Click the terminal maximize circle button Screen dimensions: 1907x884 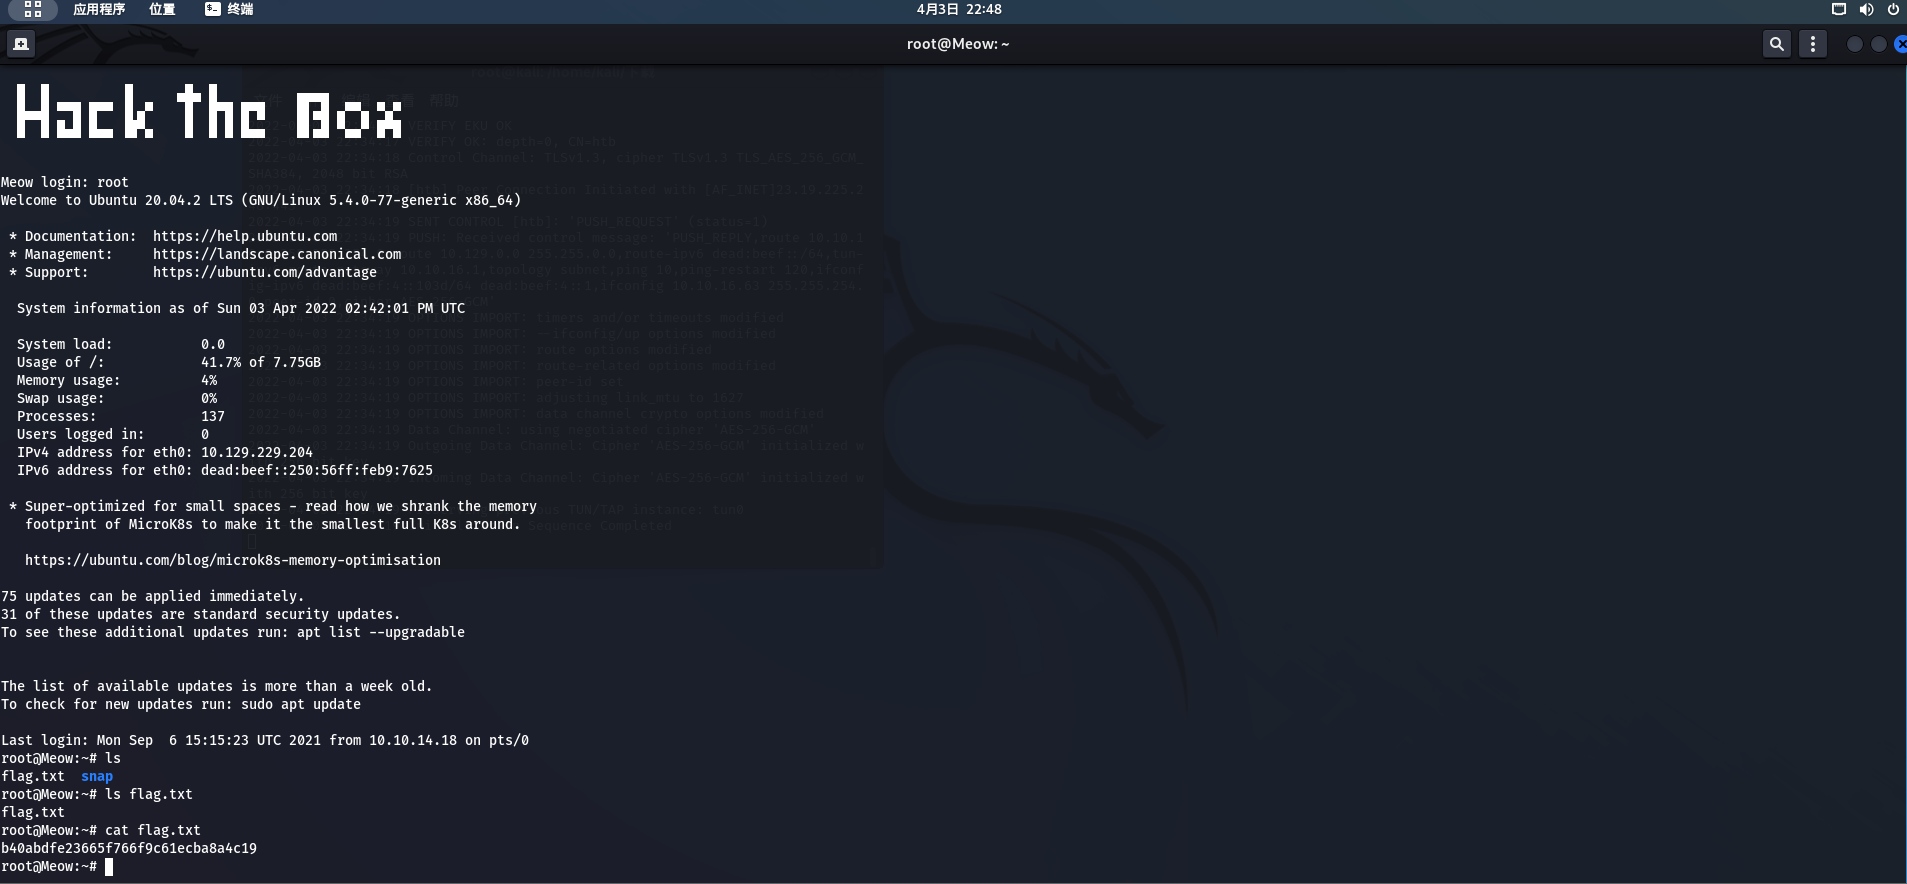(x=1878, y=44)
